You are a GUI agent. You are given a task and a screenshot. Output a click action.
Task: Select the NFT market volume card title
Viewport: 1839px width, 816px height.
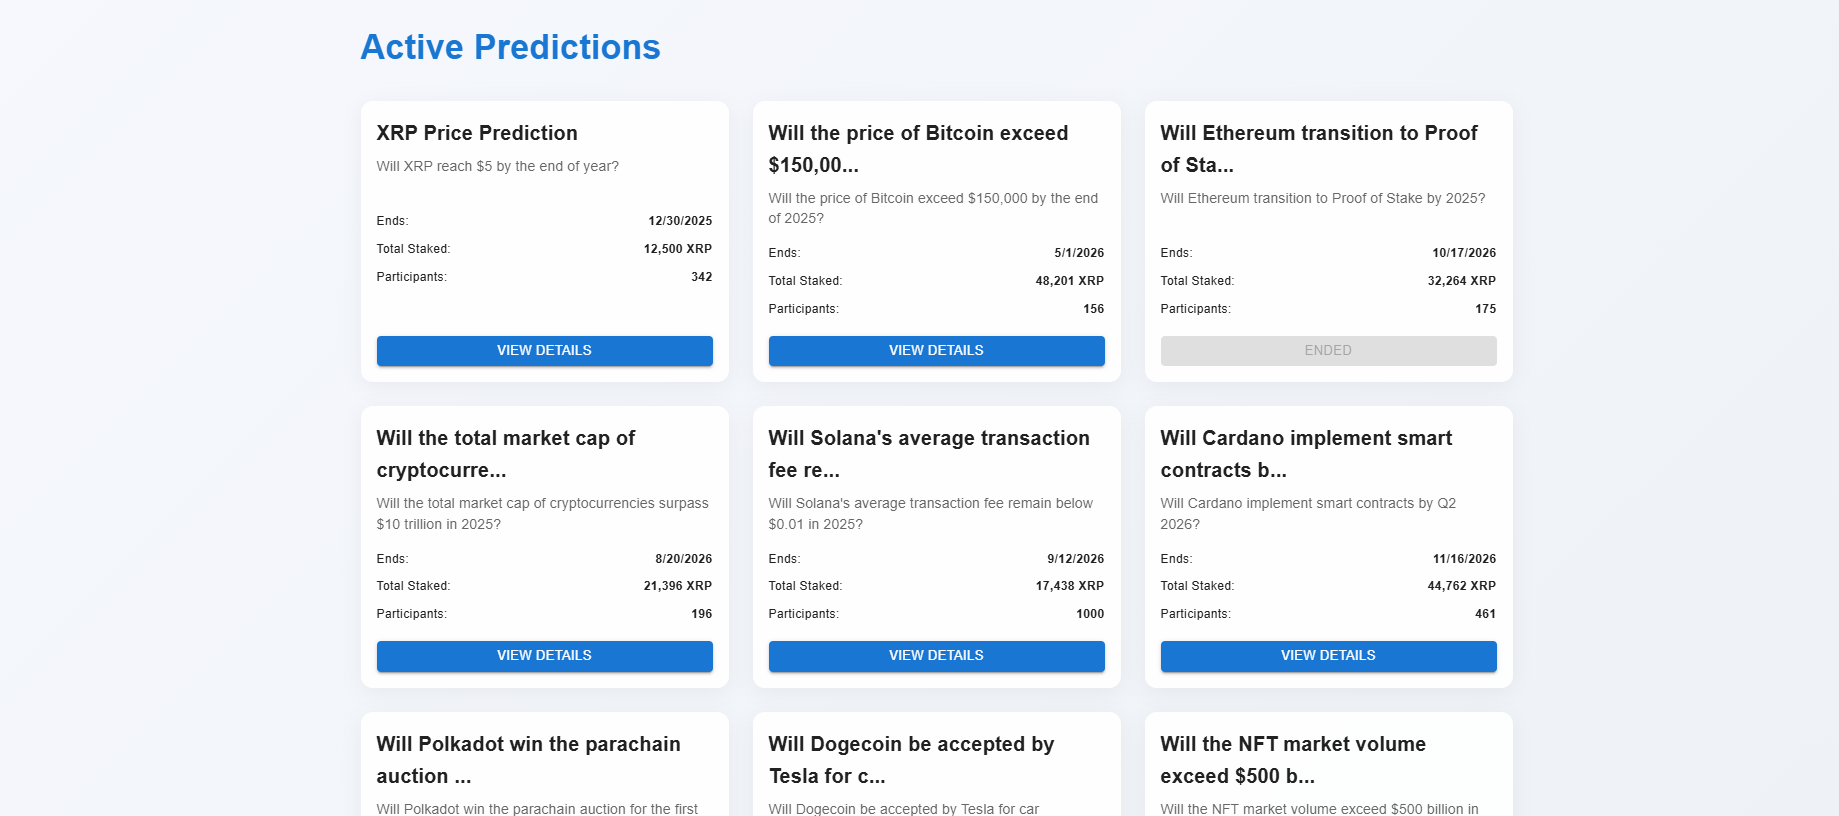tap(1293, 760)
